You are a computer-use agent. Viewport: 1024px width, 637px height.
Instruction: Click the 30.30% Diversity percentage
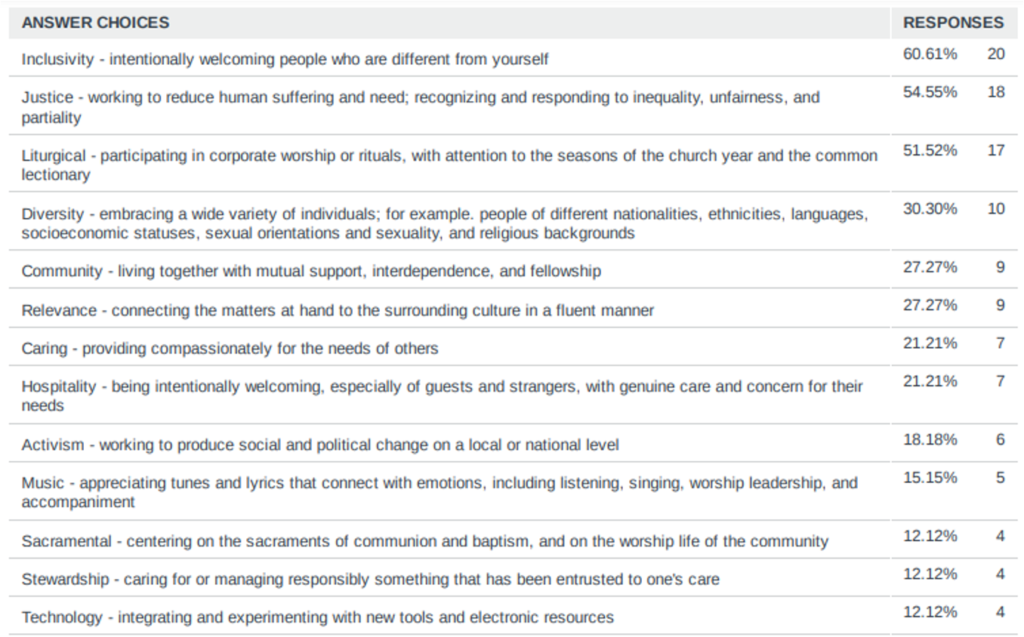930,208
